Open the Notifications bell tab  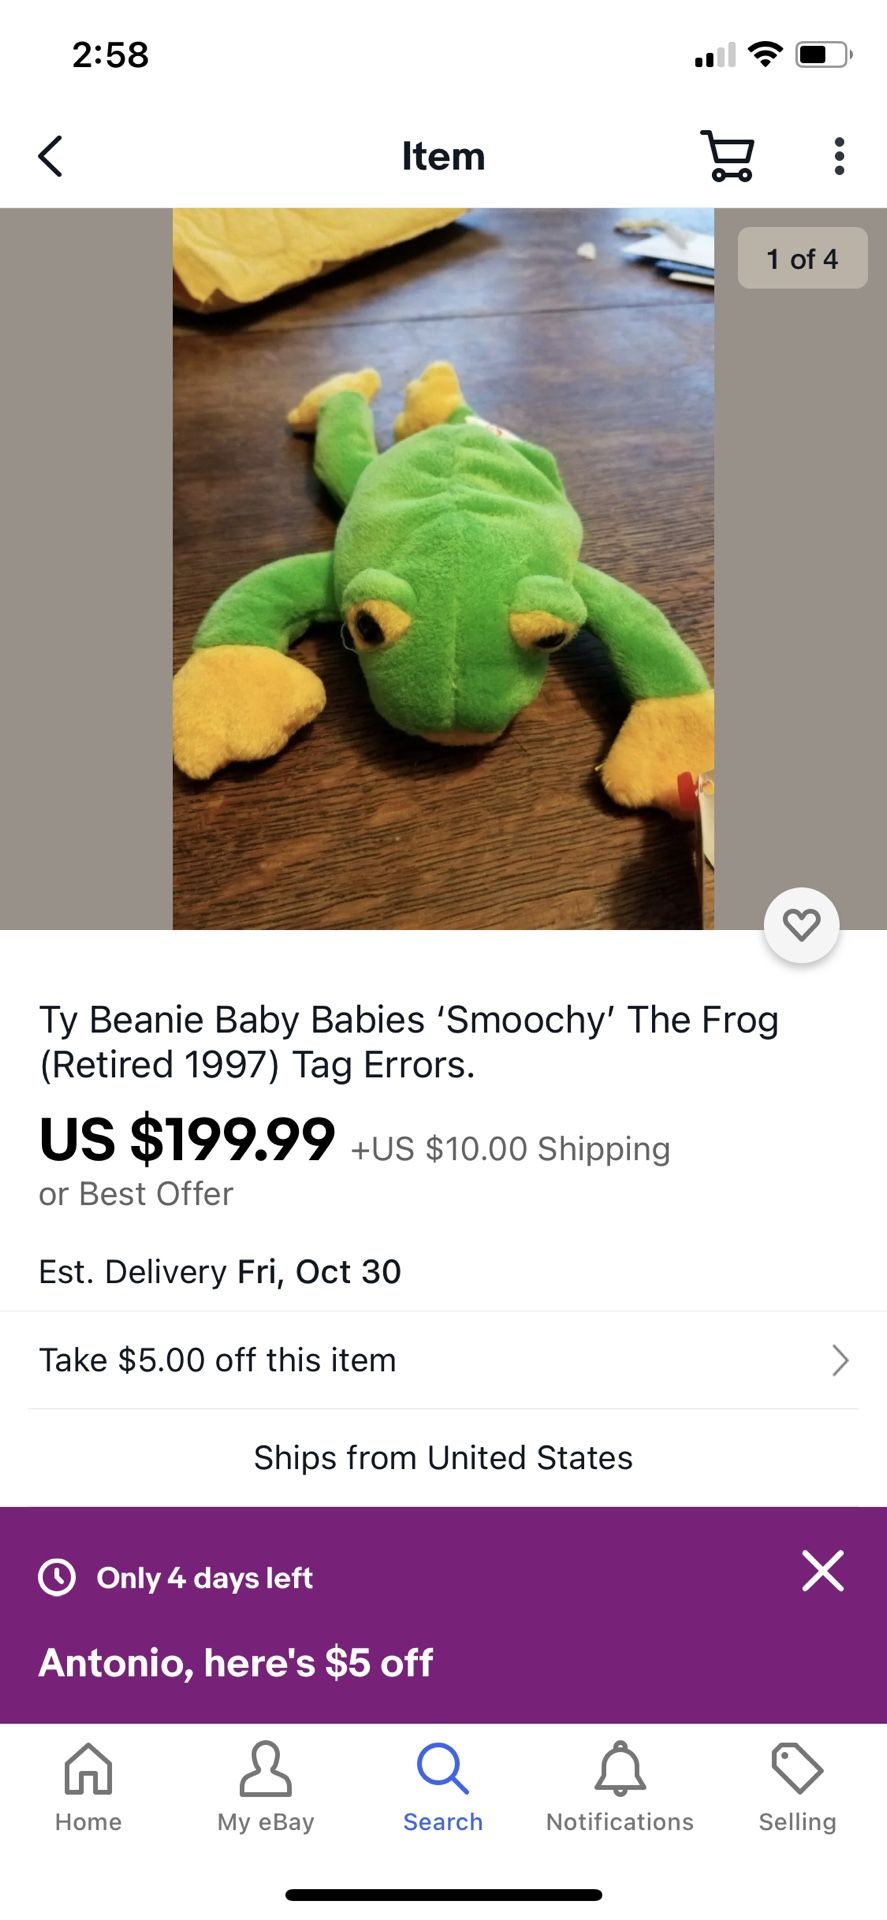click(x=620, y=1787)
